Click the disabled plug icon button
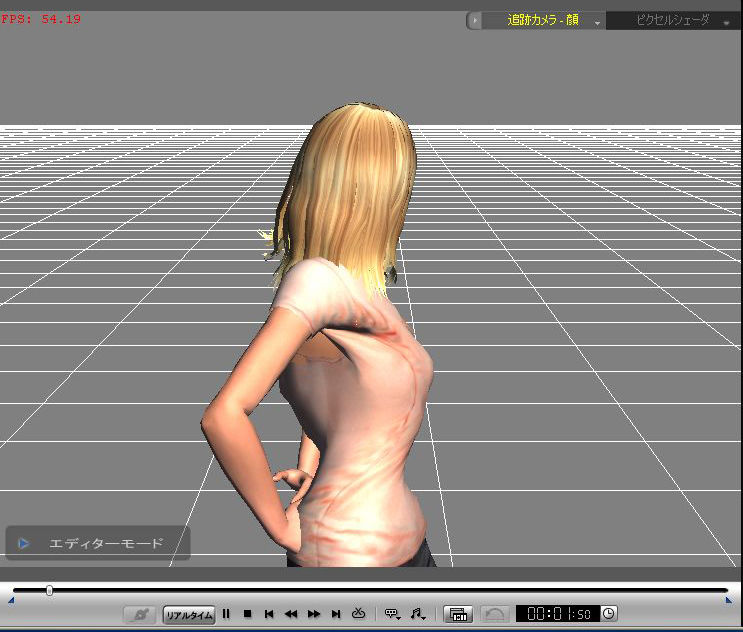 click(x=140, y=615)
